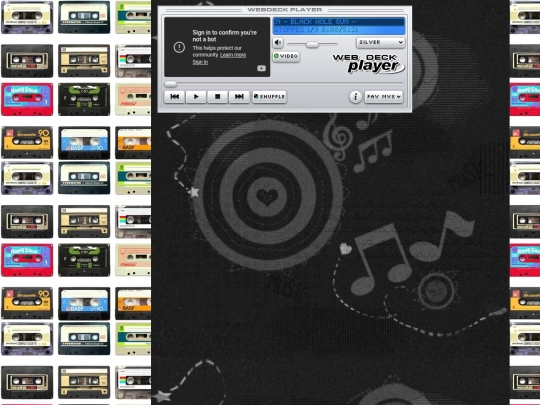Expand the playlist dropdown beside the info button

tap(384, 97)
